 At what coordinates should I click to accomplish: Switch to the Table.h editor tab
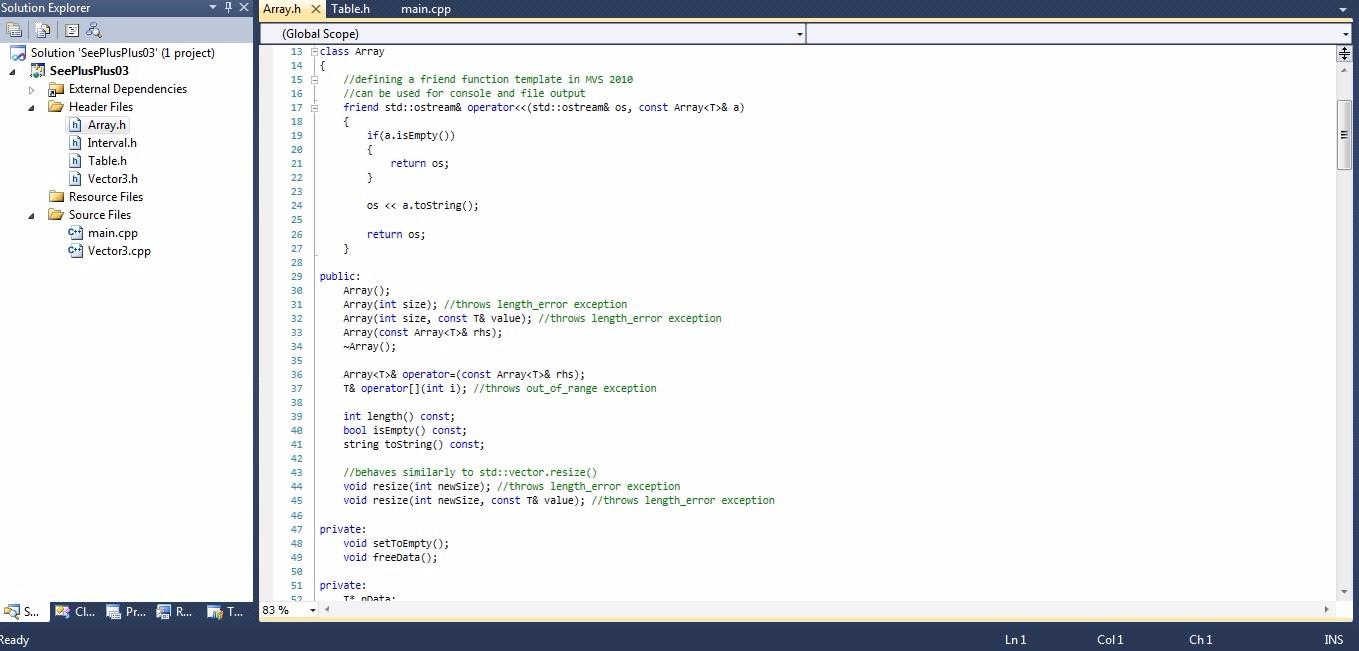pyautogui.click(x=350, y=9)
